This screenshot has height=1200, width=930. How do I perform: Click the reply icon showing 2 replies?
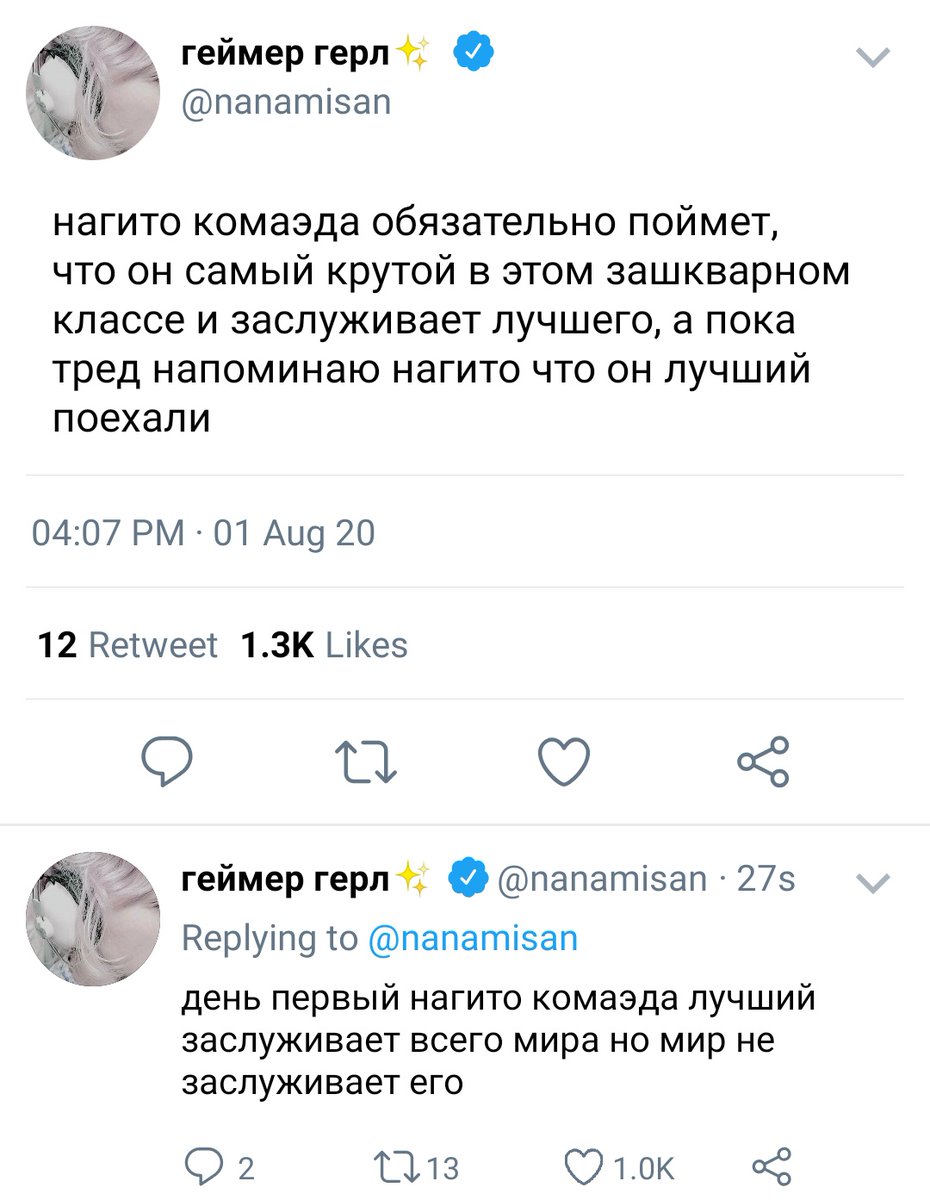(221, 1167)
